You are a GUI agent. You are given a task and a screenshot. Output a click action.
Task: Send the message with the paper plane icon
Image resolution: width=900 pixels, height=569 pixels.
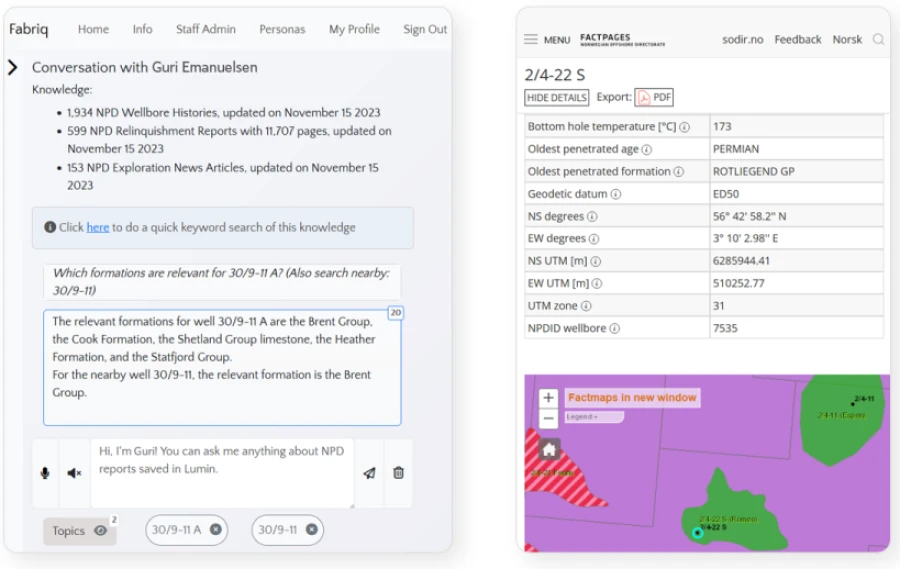pyautogui.click(x=369, y=473)
